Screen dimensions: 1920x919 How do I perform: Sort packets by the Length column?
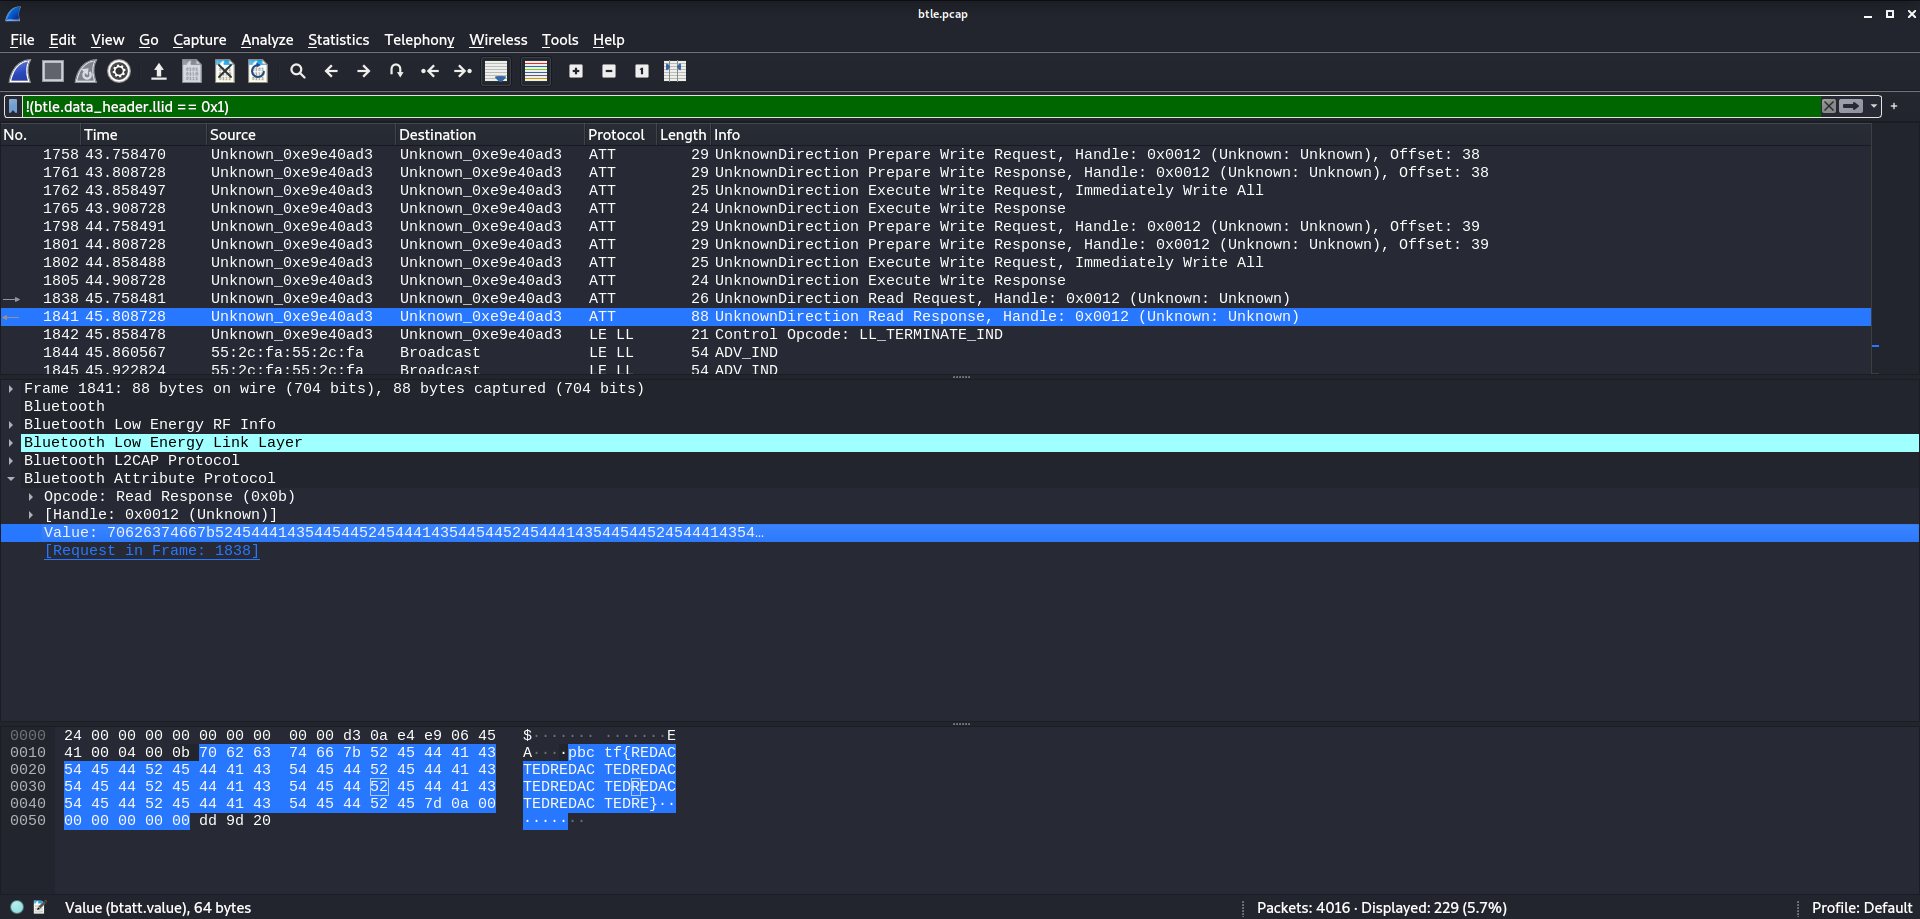(x=683, y=135)
